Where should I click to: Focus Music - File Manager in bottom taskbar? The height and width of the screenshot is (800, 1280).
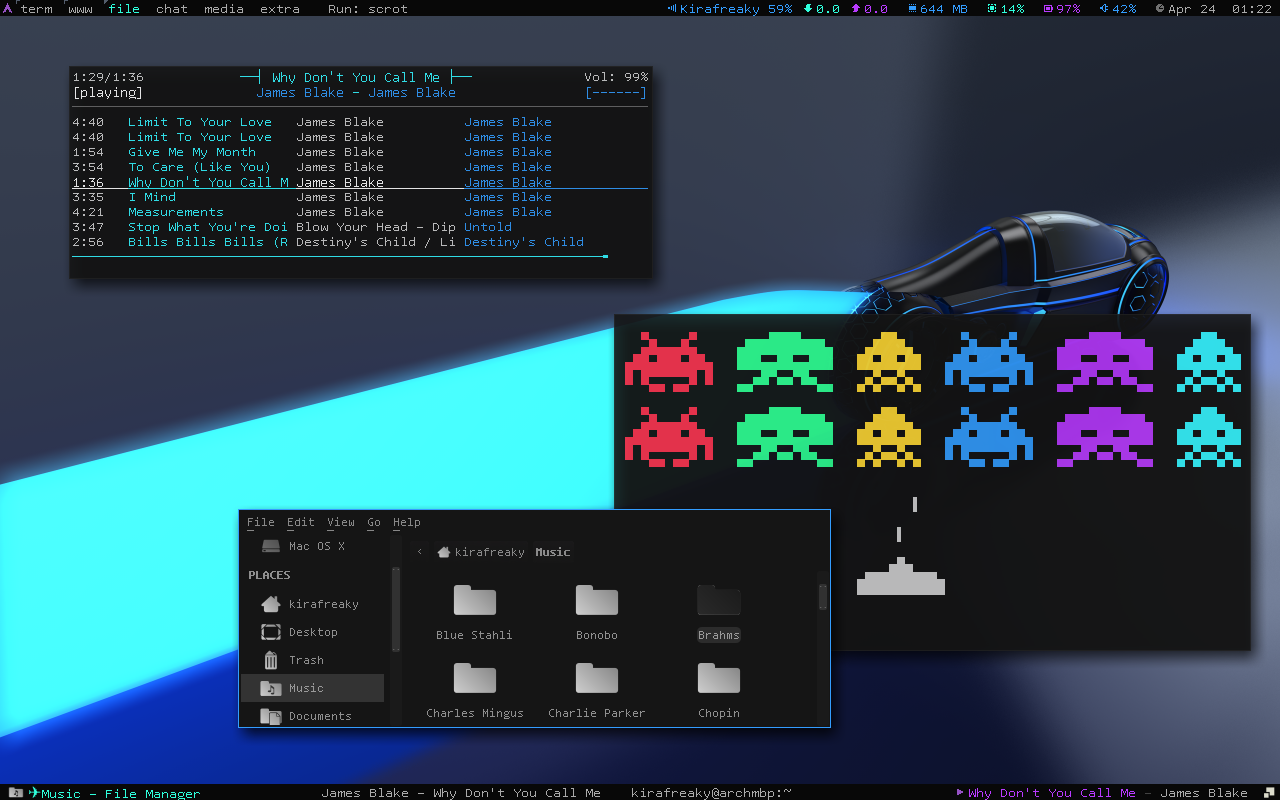pos(115,793)
